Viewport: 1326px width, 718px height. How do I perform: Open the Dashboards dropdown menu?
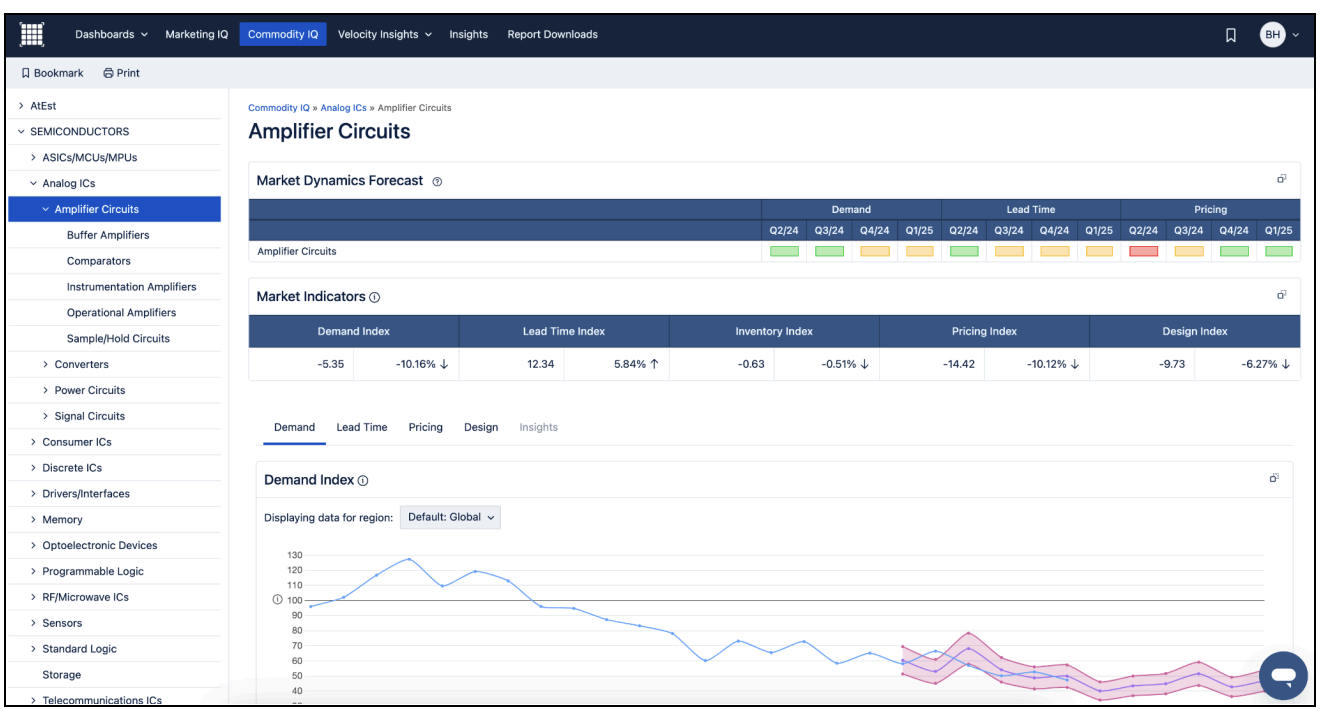[111, 34]
